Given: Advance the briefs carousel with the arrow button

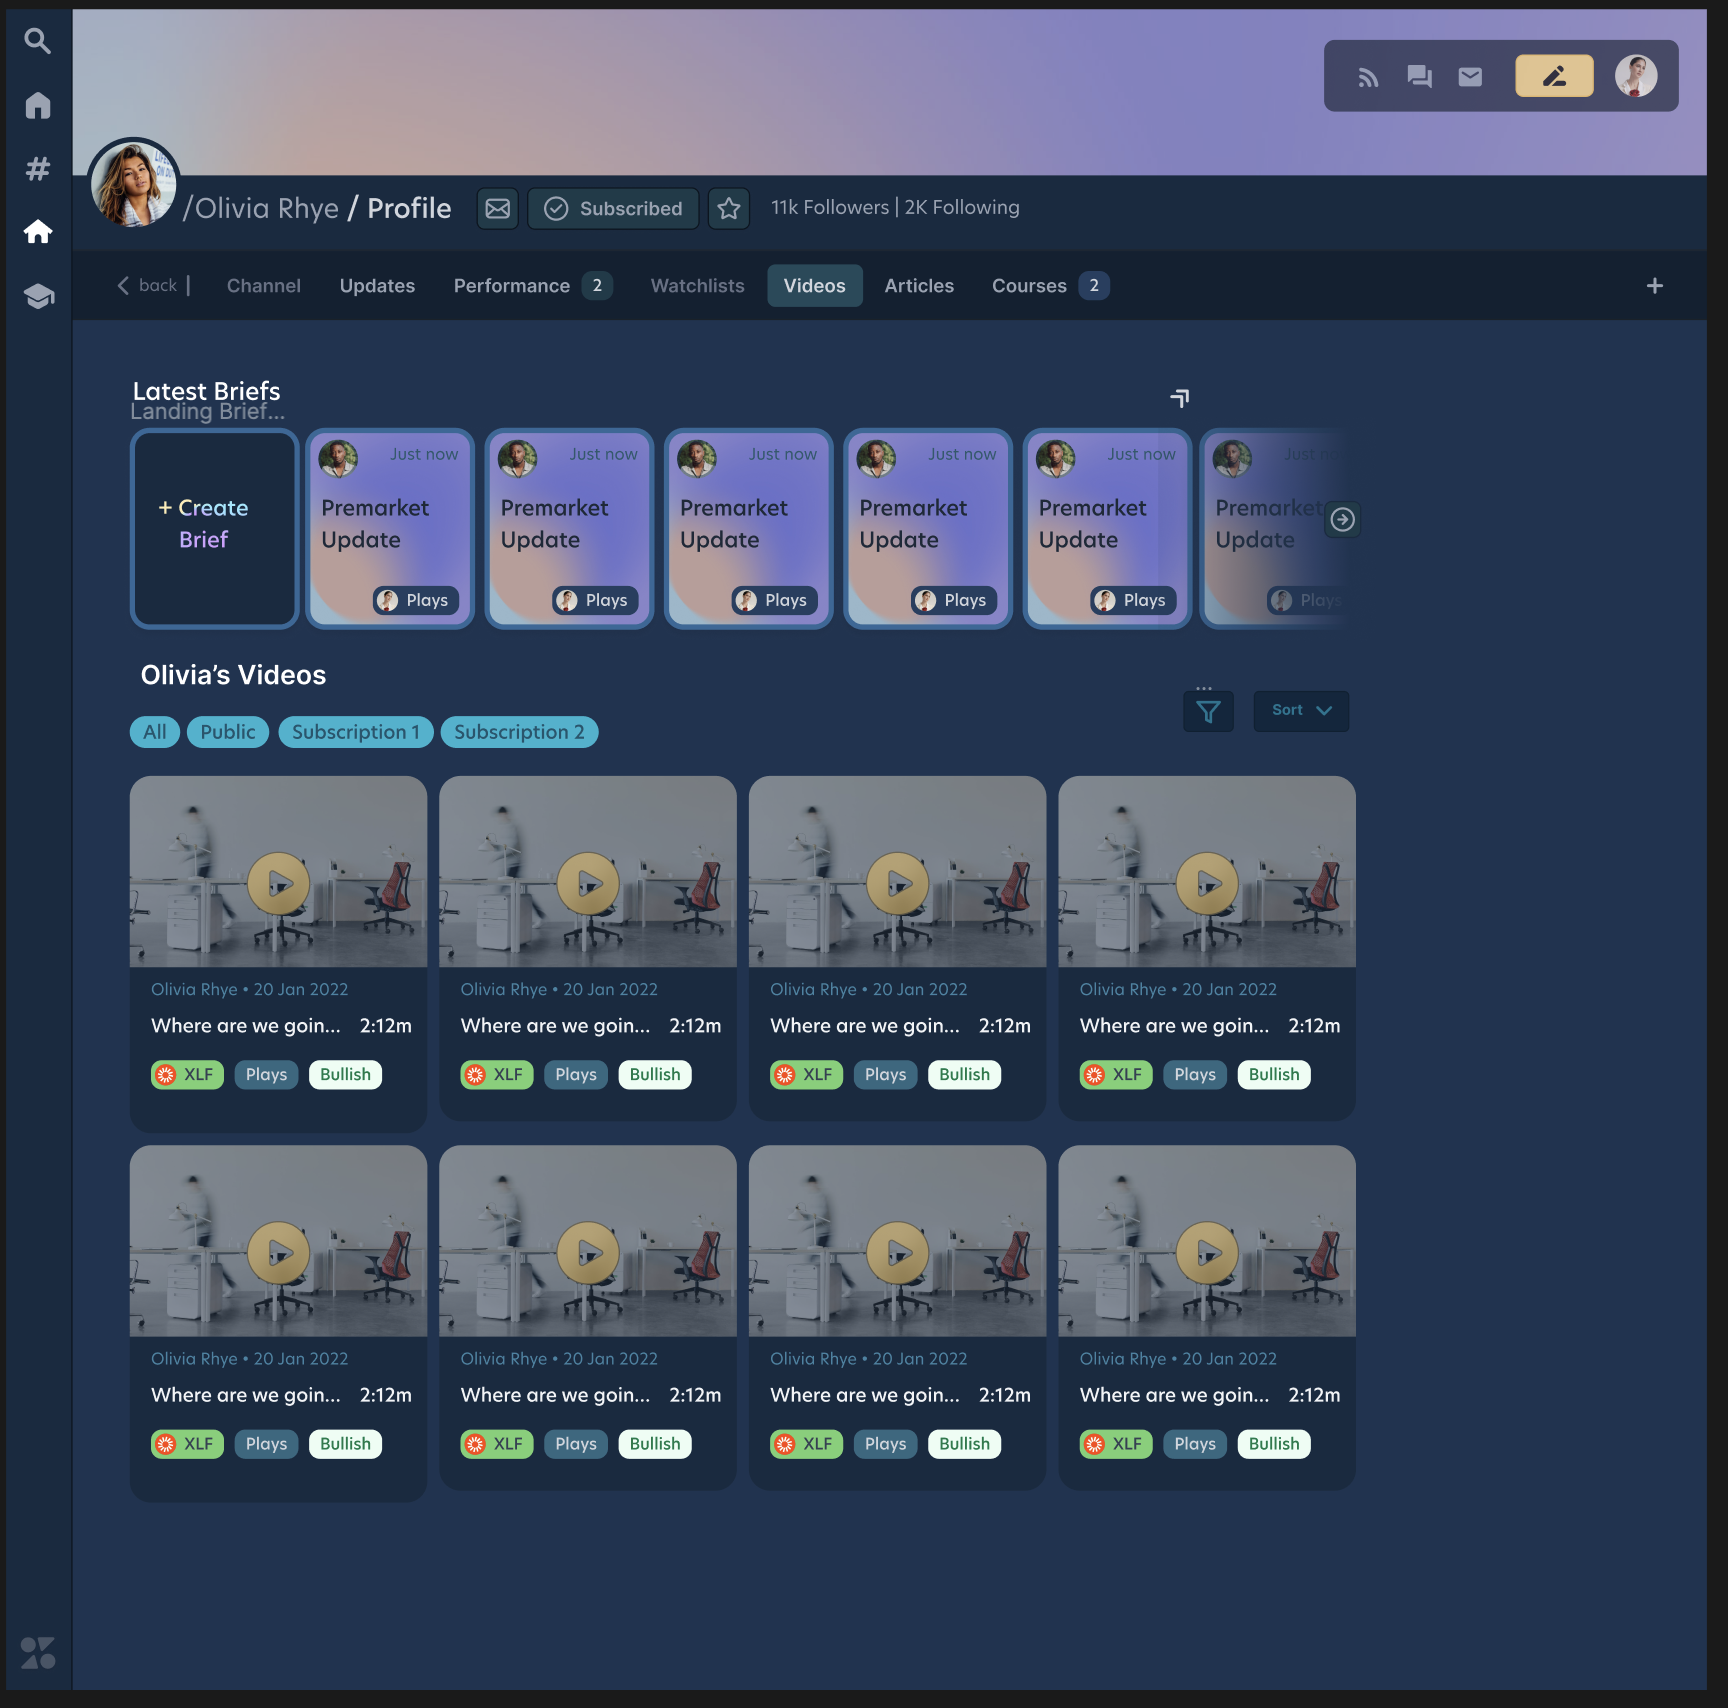Looking at the screenshot, I should tap(1343, 520).
